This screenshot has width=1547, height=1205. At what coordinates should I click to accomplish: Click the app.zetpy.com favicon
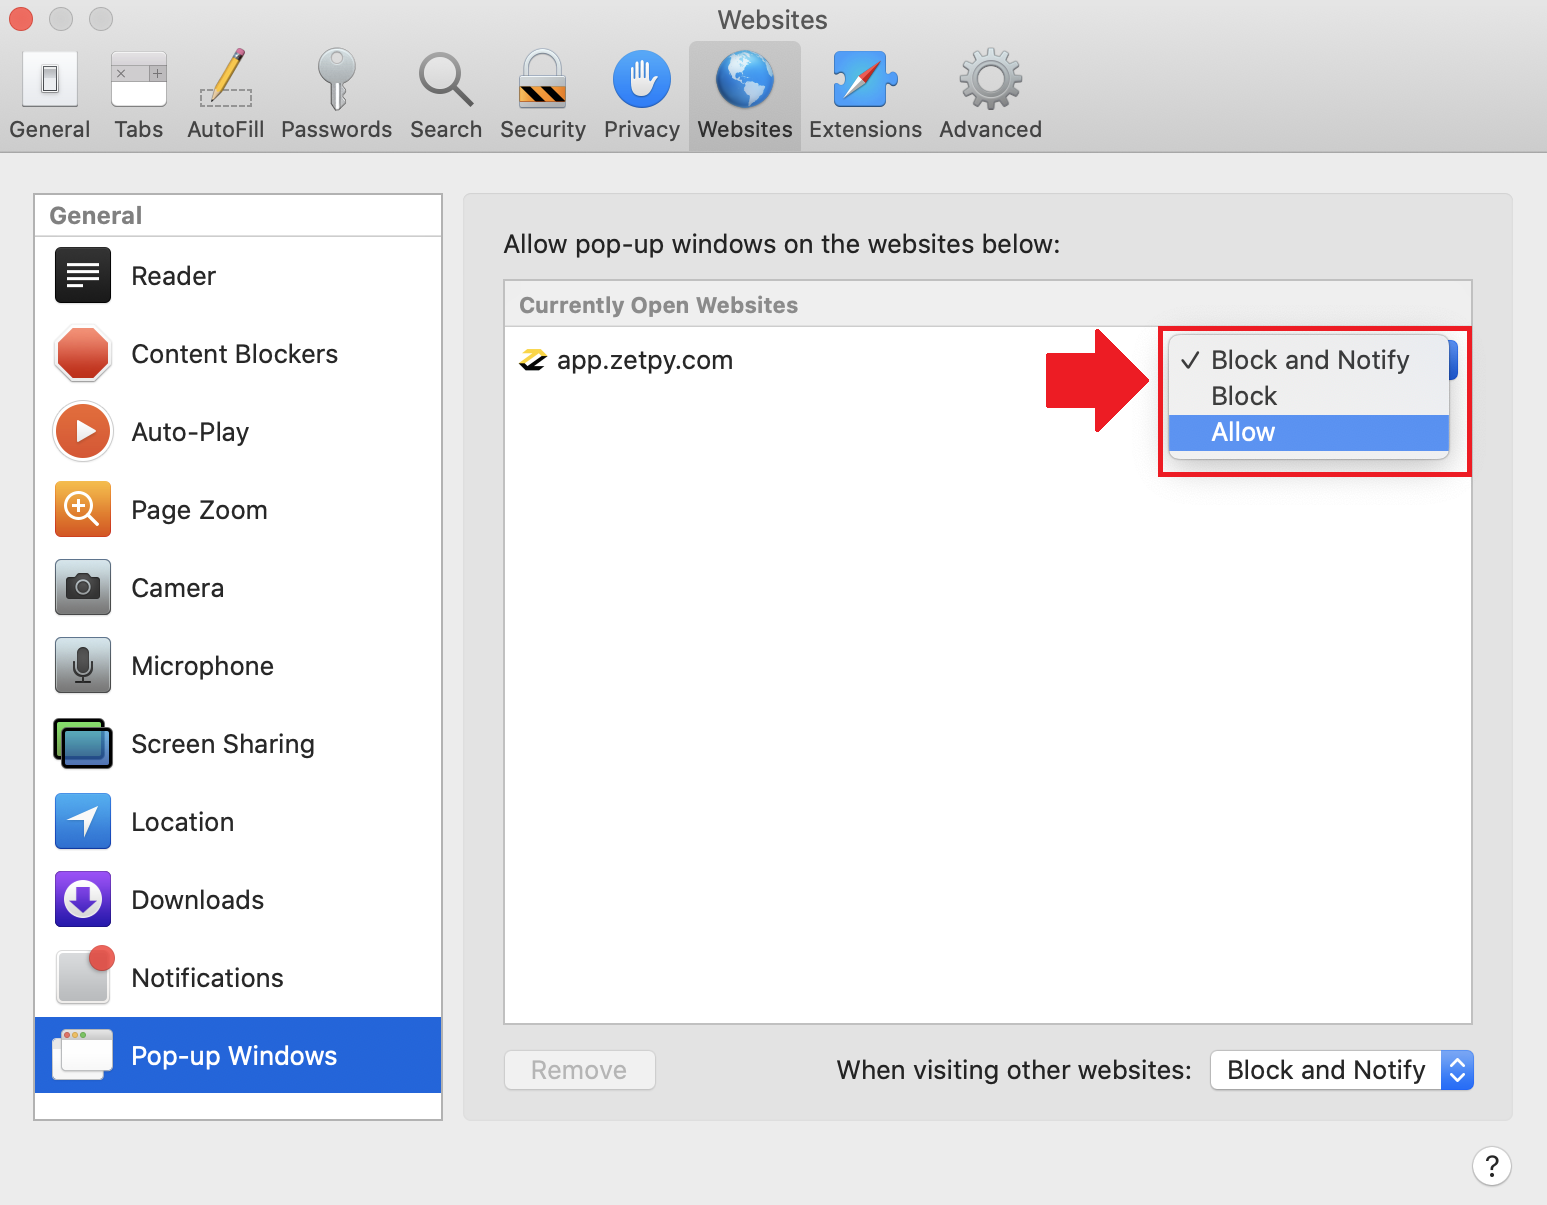coord(533,360)
